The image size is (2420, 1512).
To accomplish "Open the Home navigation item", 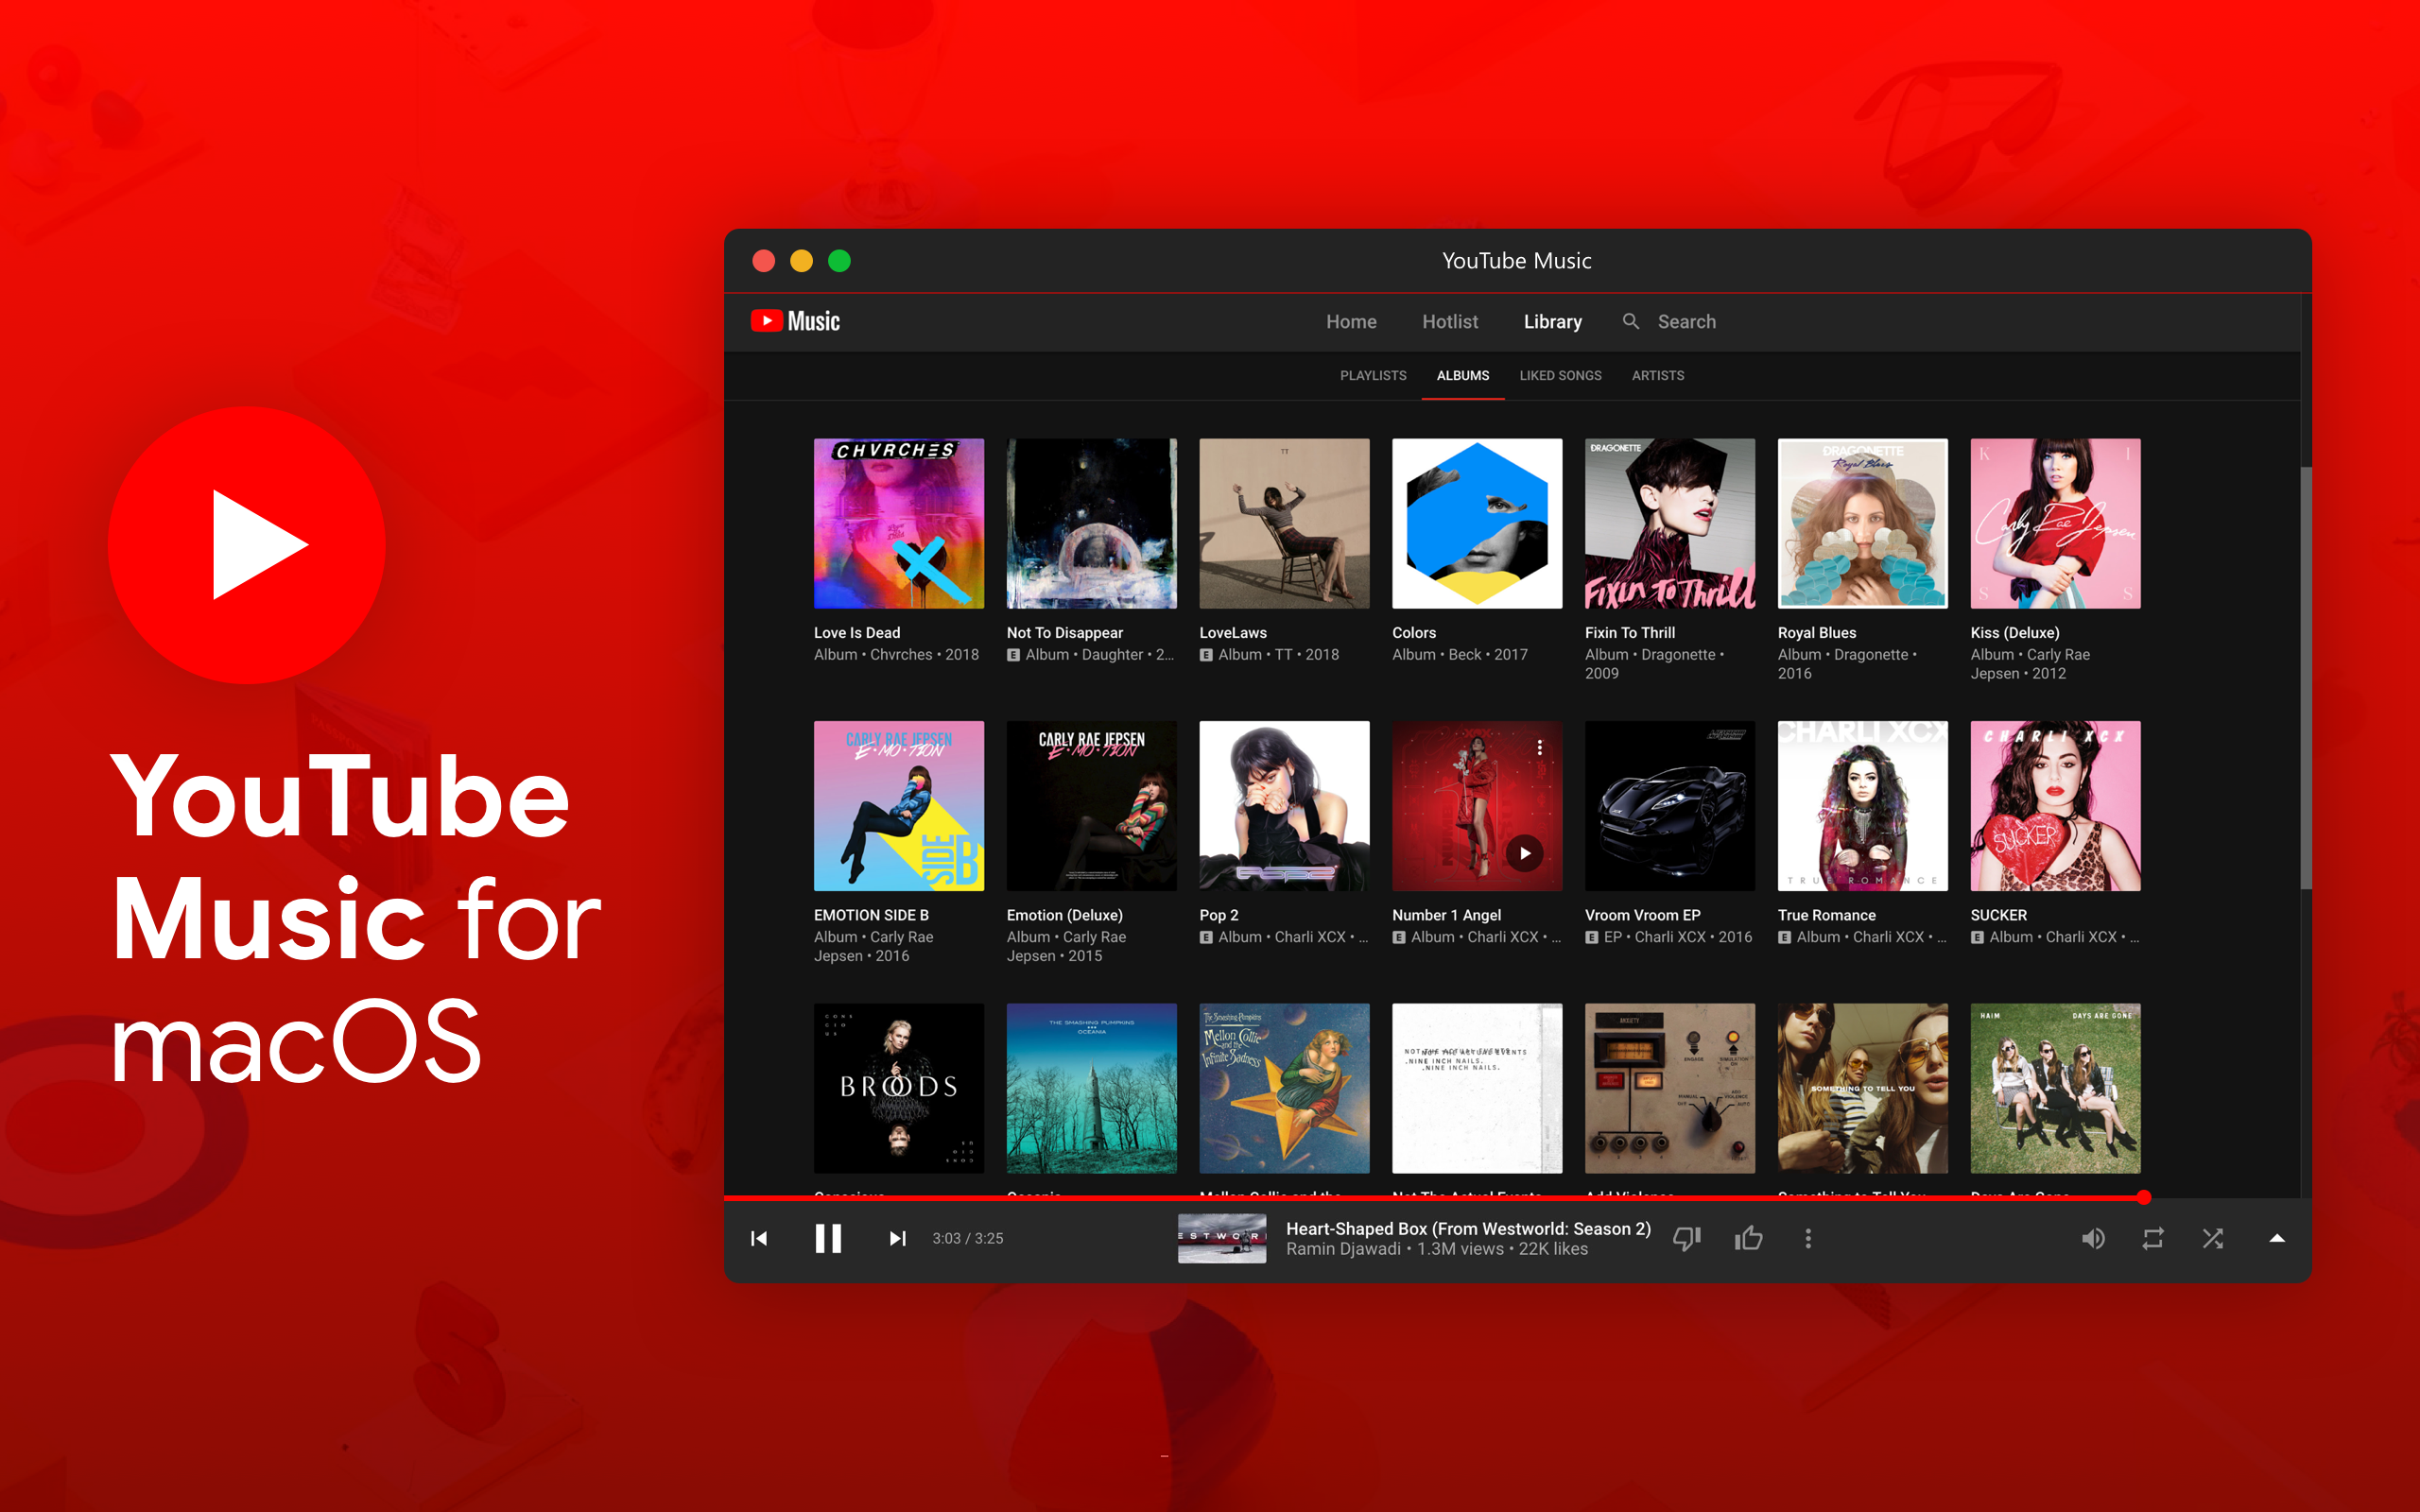I will tap(1350, 320).
